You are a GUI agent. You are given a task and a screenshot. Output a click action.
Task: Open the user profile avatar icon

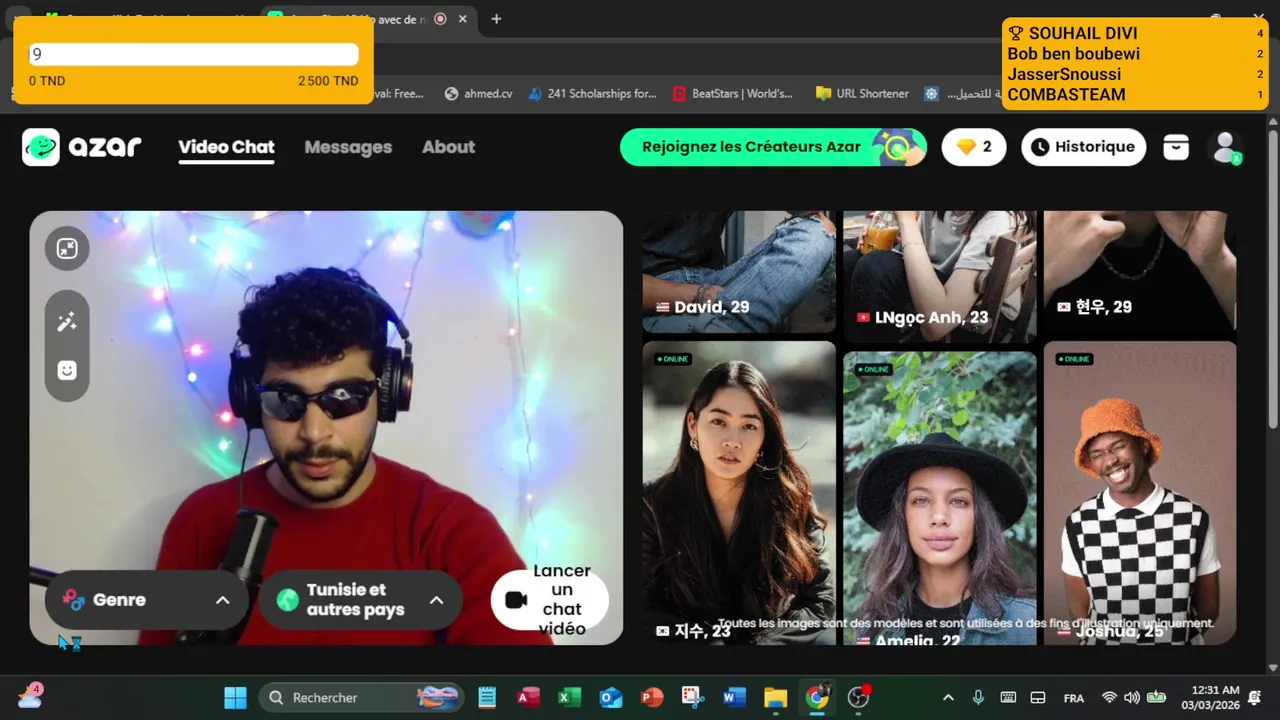1225,147
